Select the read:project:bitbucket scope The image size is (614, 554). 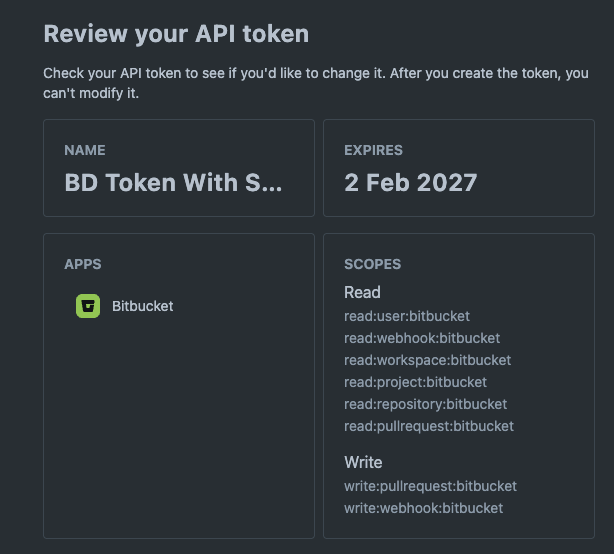tap(415, 382)
